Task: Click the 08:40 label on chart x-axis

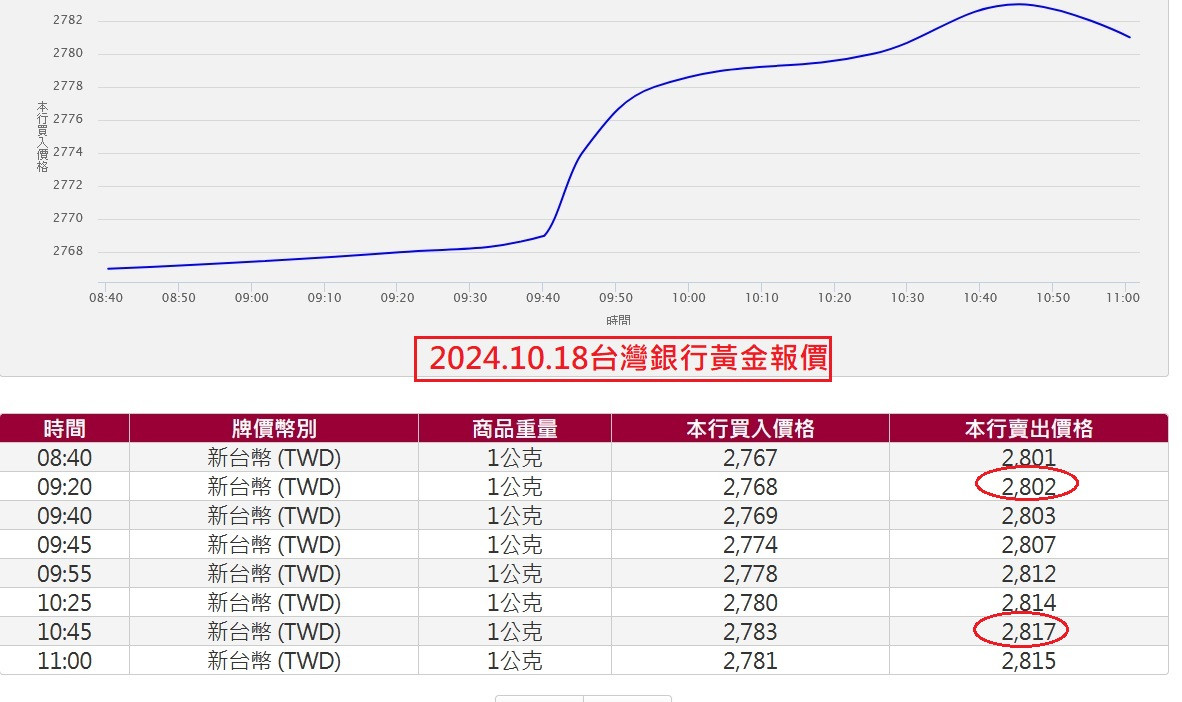Action: 106,298
